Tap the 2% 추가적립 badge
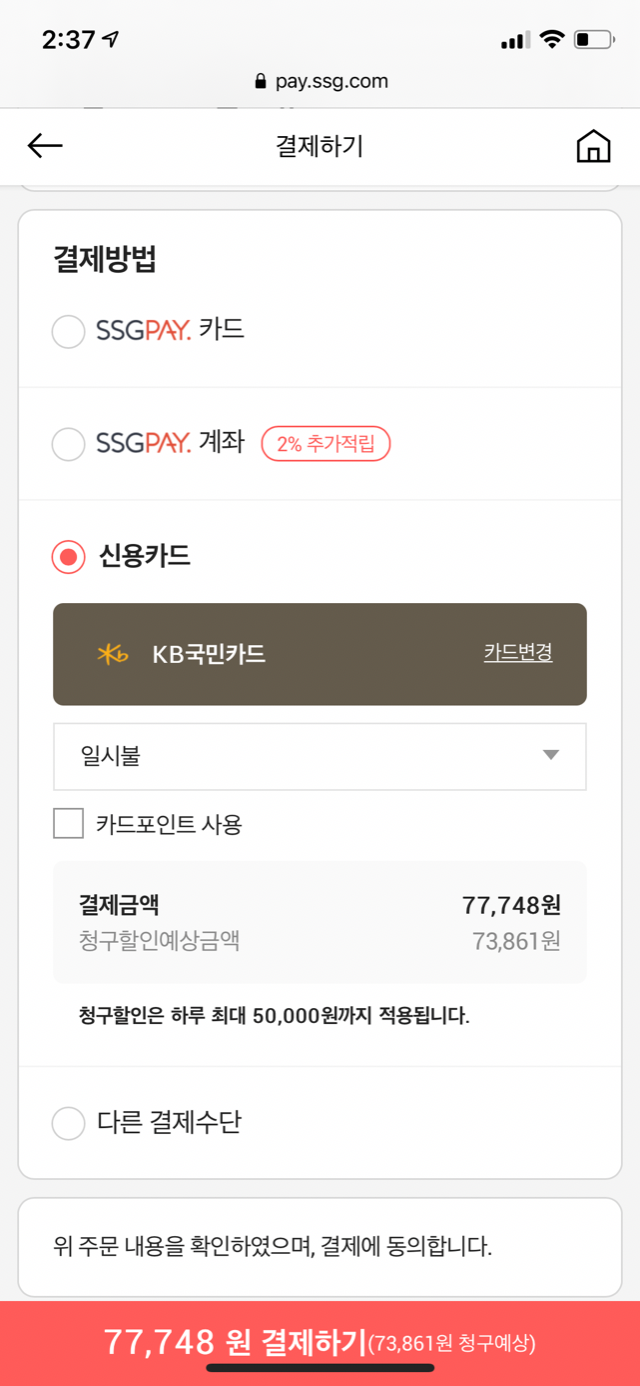 (325, 443)
